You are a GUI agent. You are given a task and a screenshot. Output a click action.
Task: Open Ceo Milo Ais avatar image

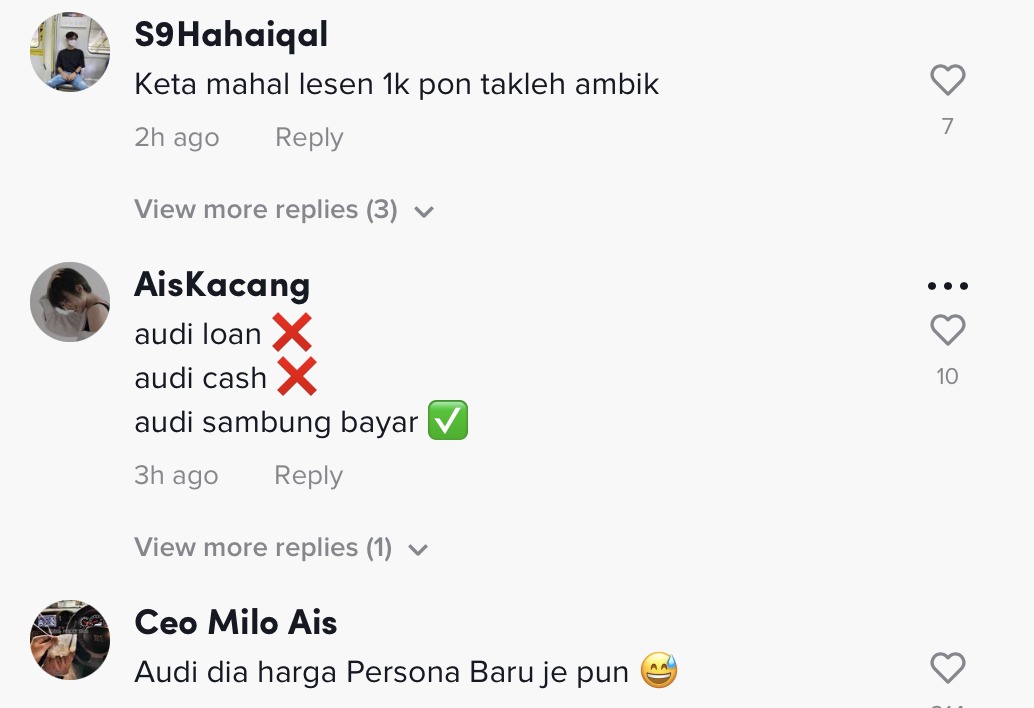(70, 639)
